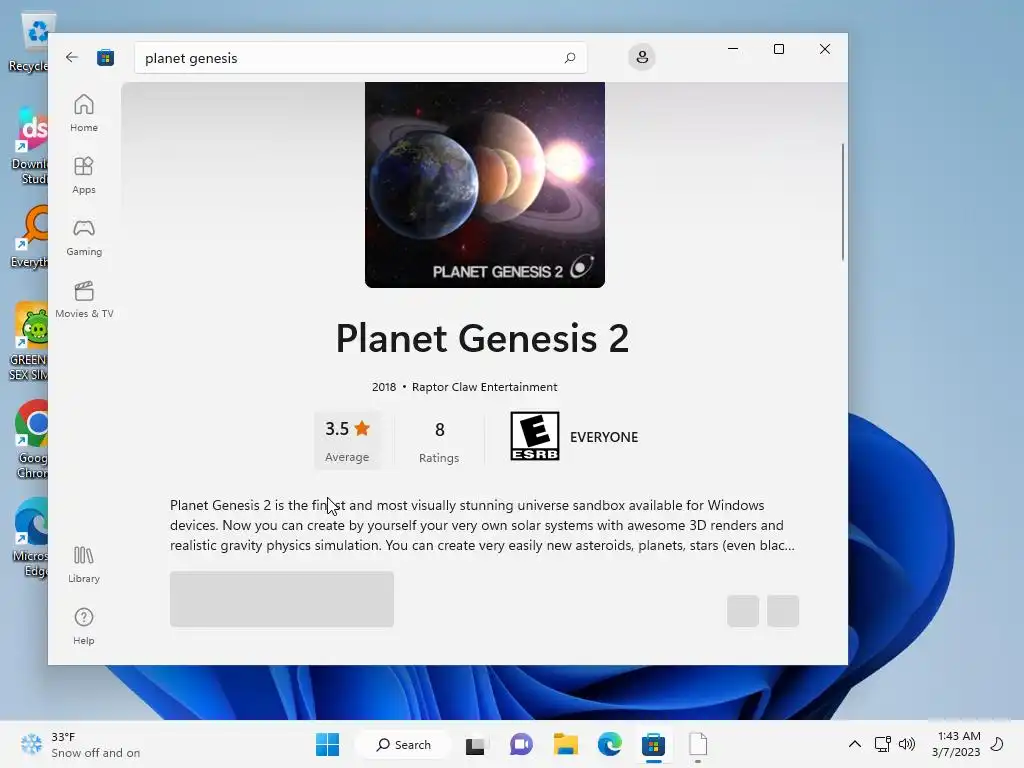This screenshot has height=768, width=1024.
Task: Open Task View from the taskbar
Action: [475, 744]
